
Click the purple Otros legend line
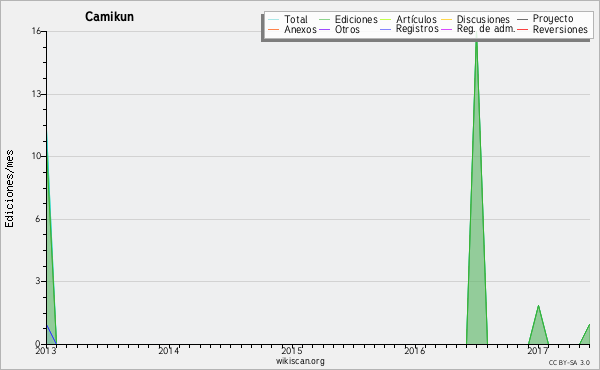(324, 29)
